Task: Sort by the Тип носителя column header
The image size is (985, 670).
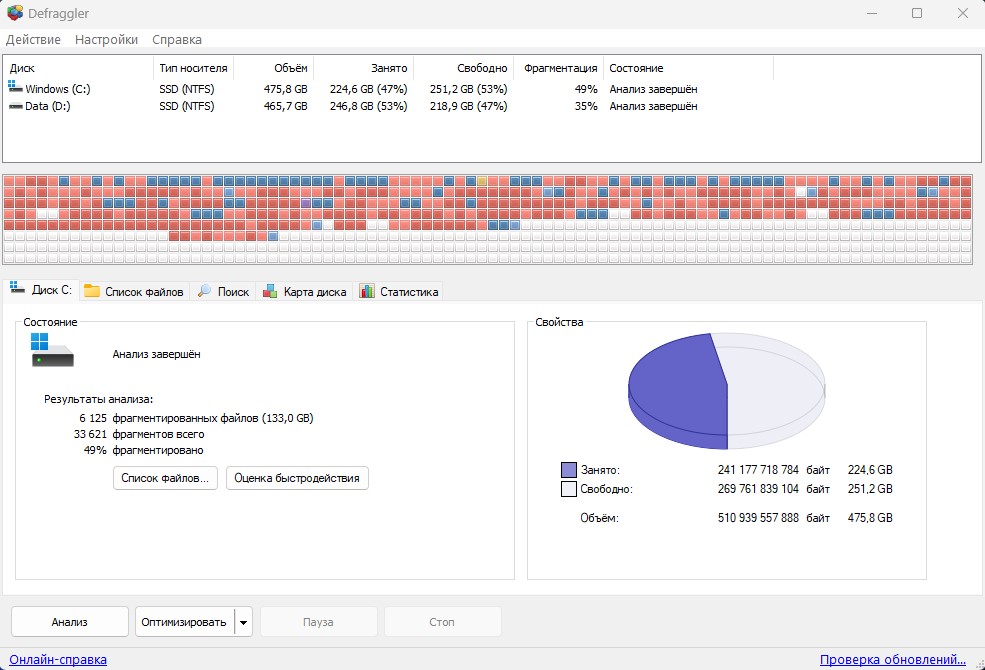Action: 193,68
